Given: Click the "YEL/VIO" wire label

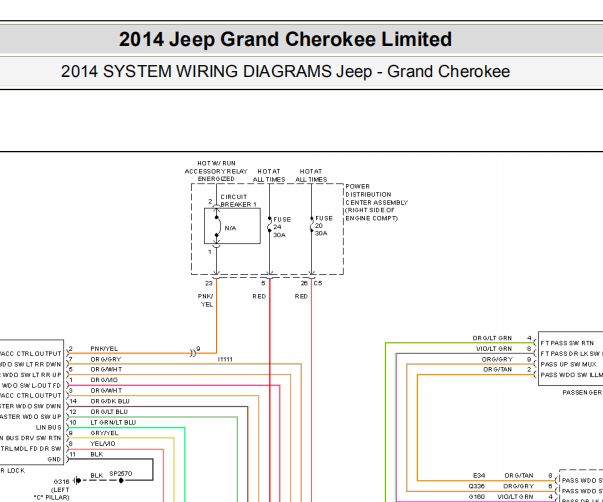Looking at the screenshot, I should (103, 444).
